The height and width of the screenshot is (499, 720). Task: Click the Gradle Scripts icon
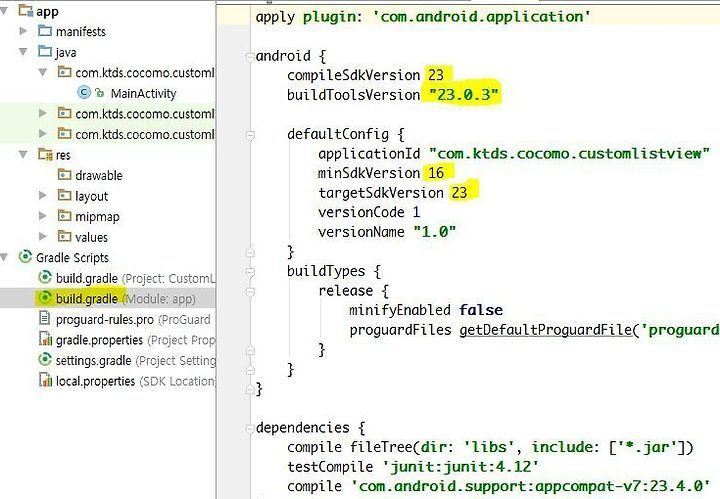[25, 257]
